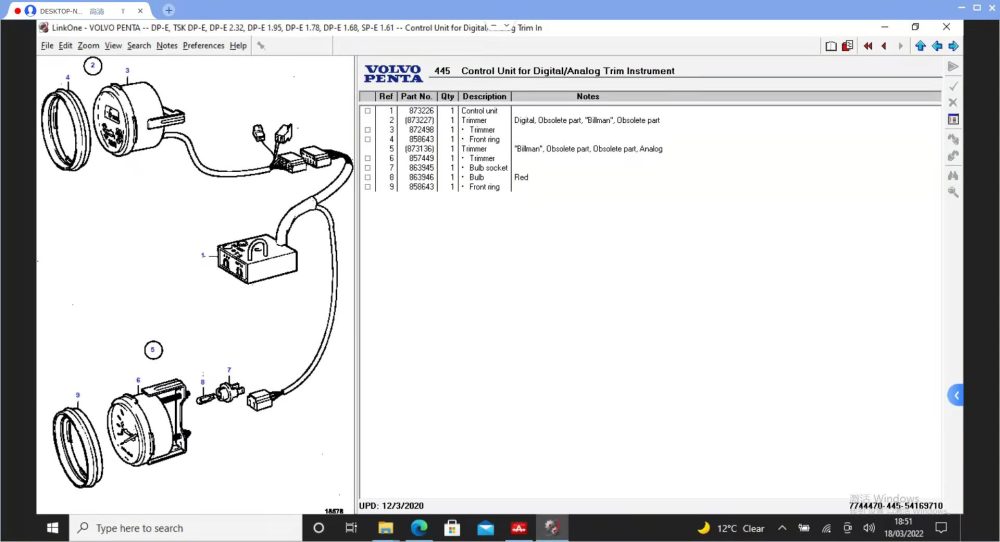Click the binoculars search icon
1000x542 pixels.
click(x=953, y=175)
